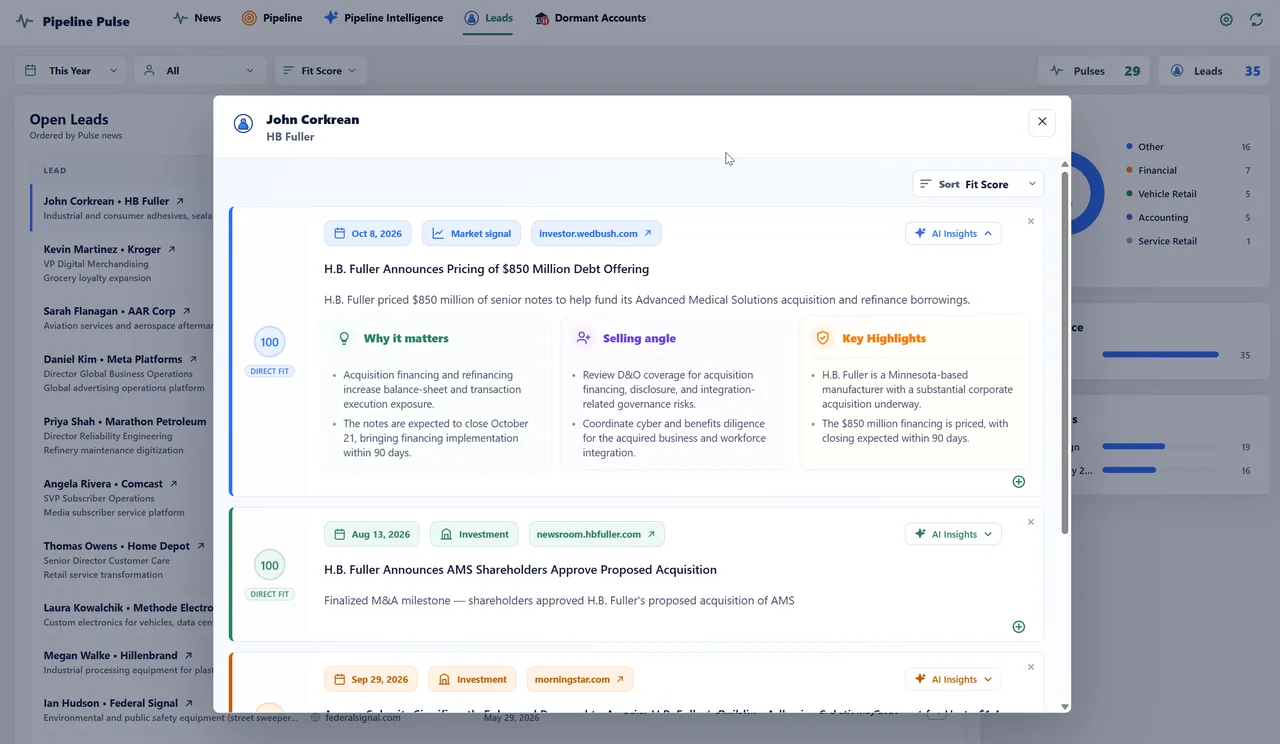
Task: Dismiss the AMS shareholders news card
Action: [1031, 522]
